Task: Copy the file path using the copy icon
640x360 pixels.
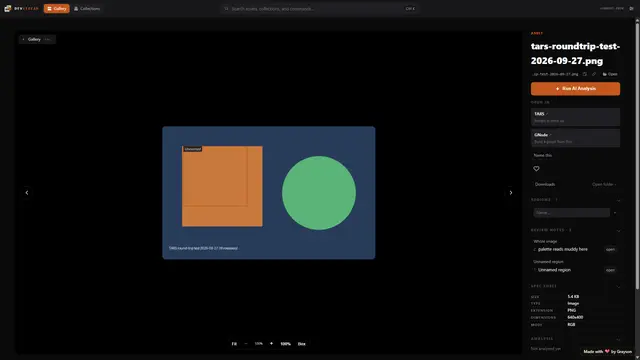Action: [584, 74]
